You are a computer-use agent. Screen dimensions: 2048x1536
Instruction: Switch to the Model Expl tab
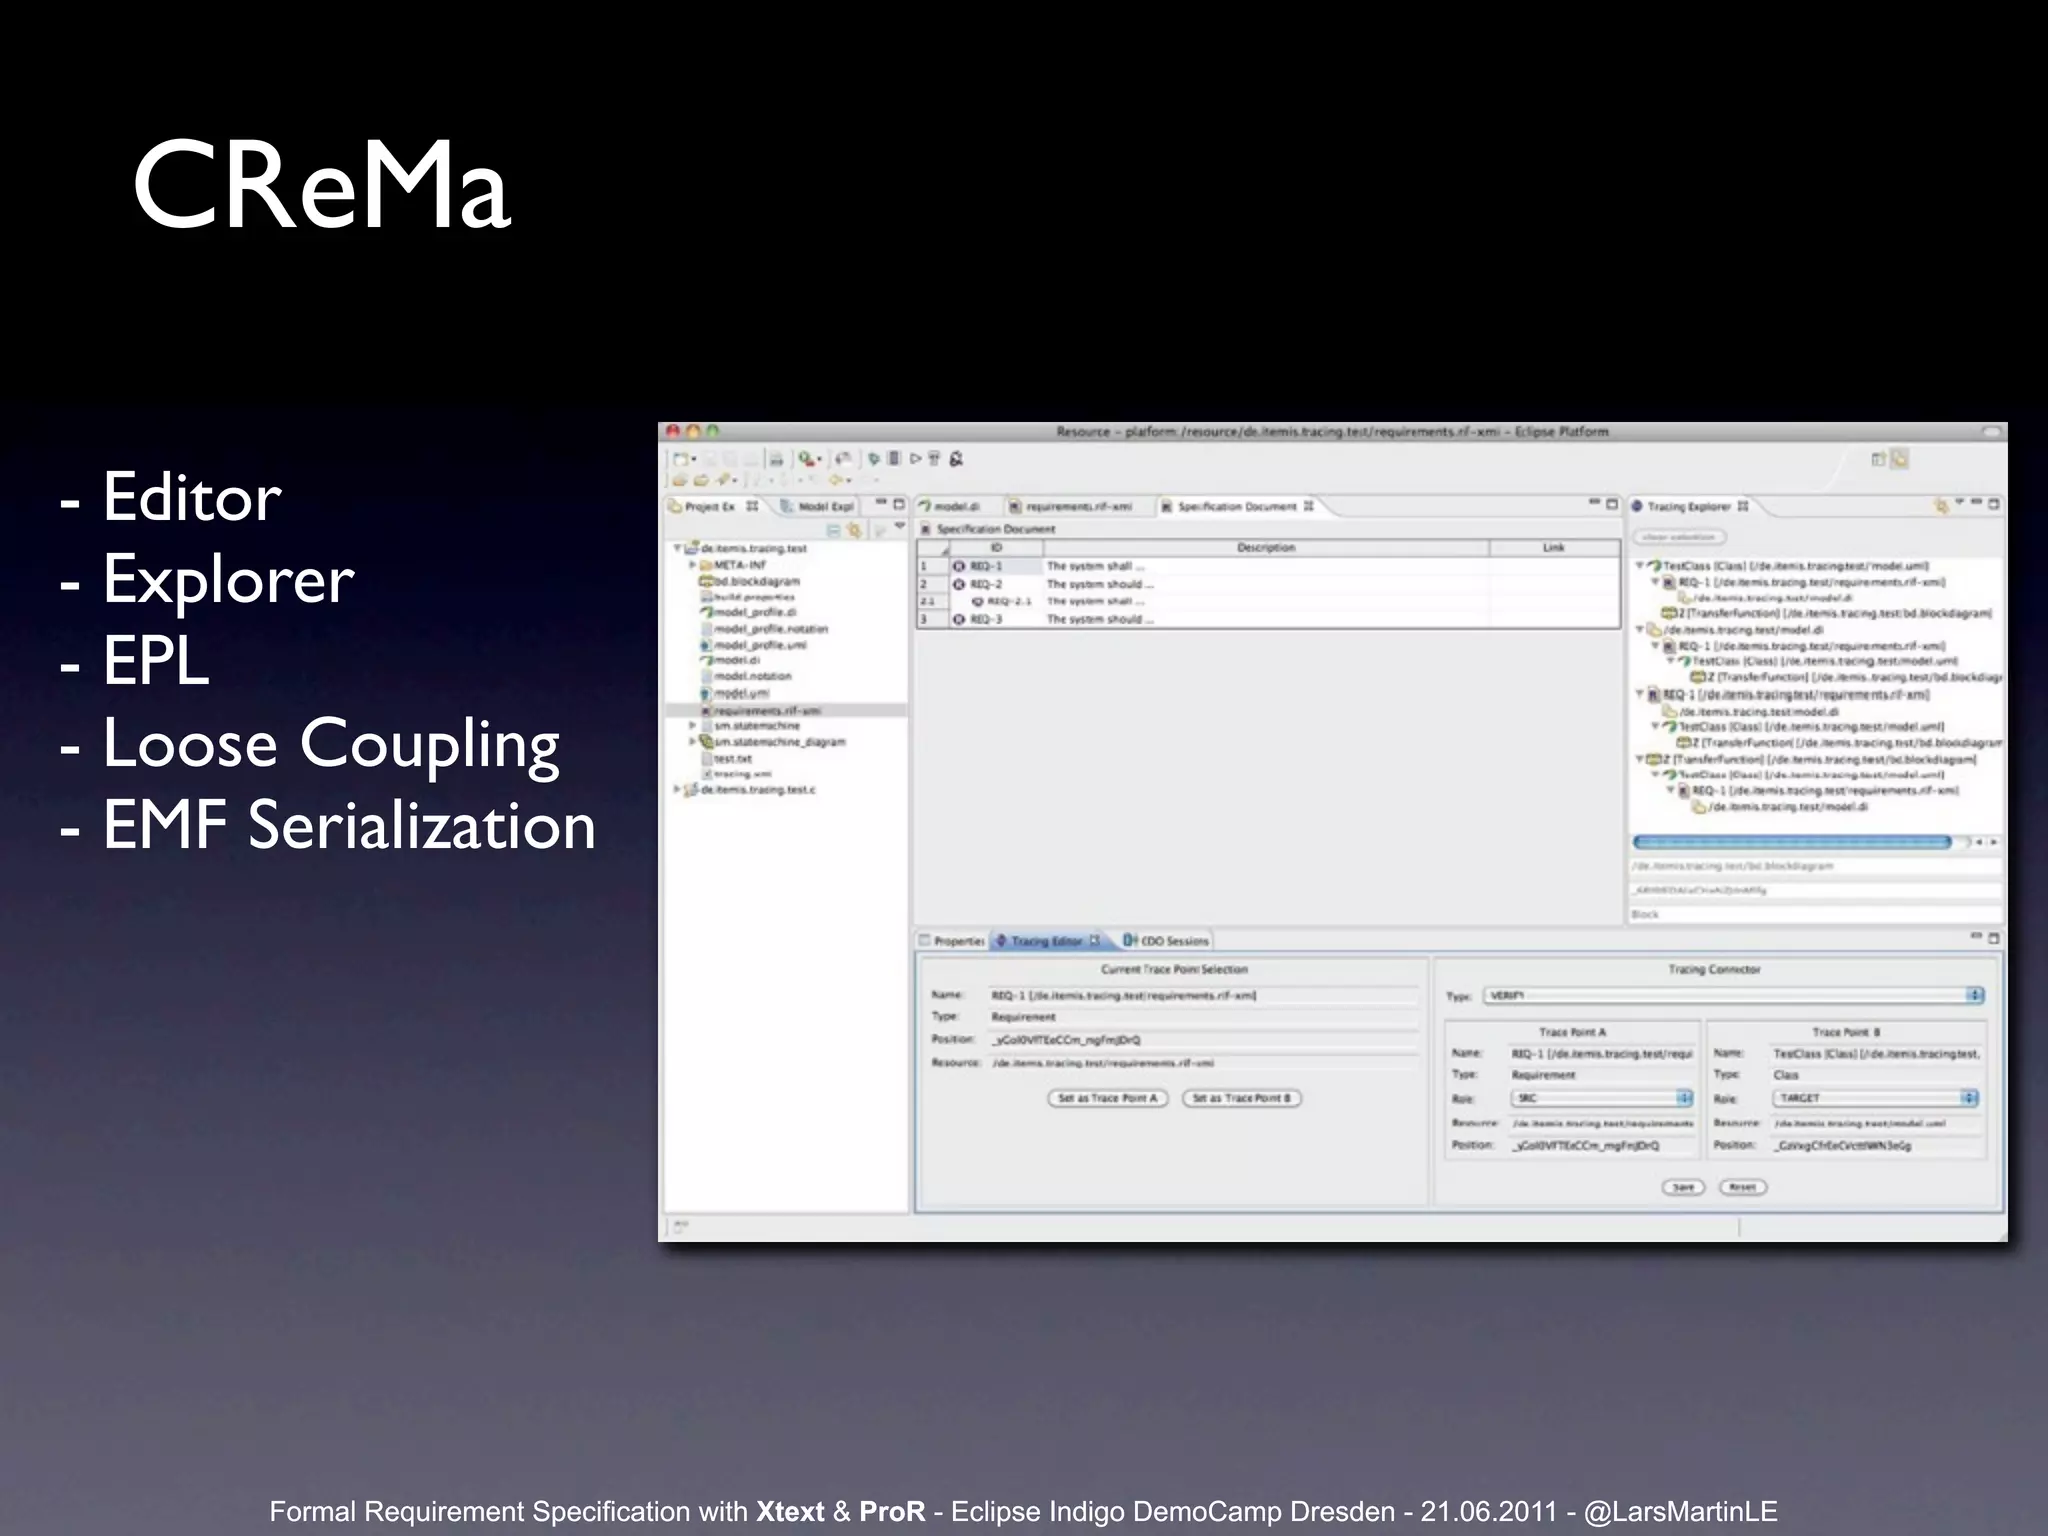click(818, 506)
